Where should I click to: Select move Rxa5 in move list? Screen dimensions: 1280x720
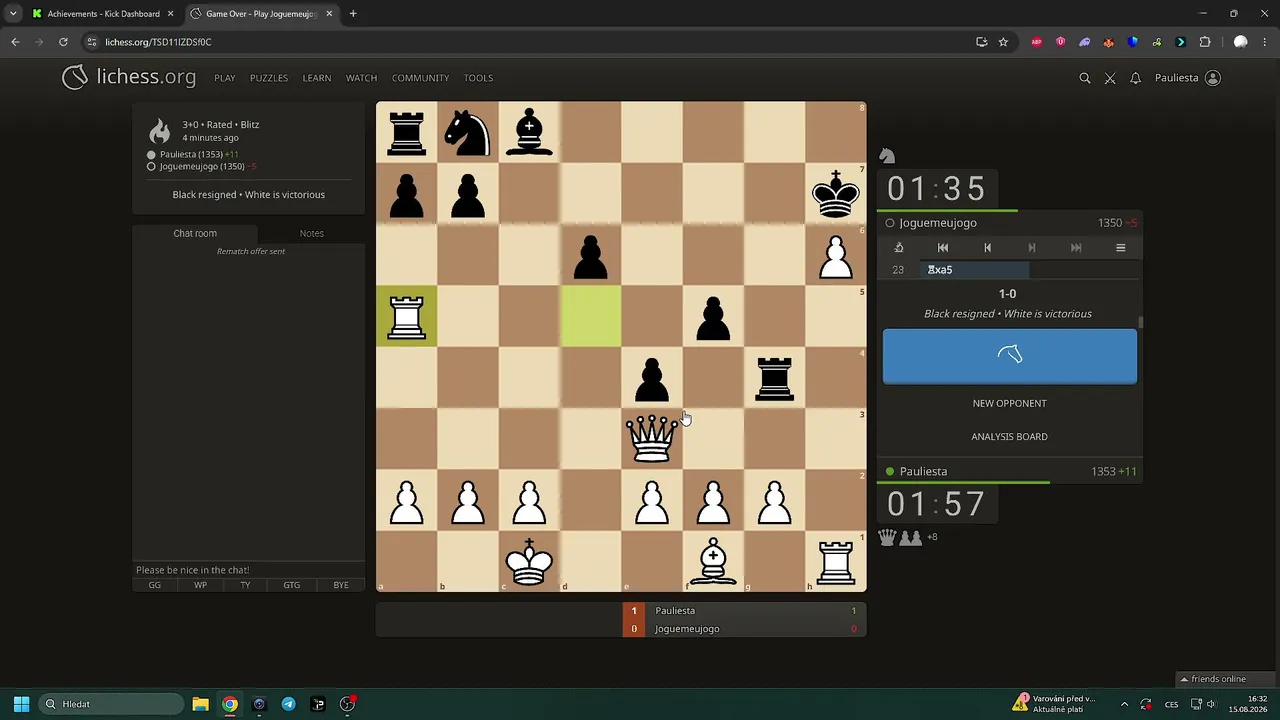coord(974,270)
